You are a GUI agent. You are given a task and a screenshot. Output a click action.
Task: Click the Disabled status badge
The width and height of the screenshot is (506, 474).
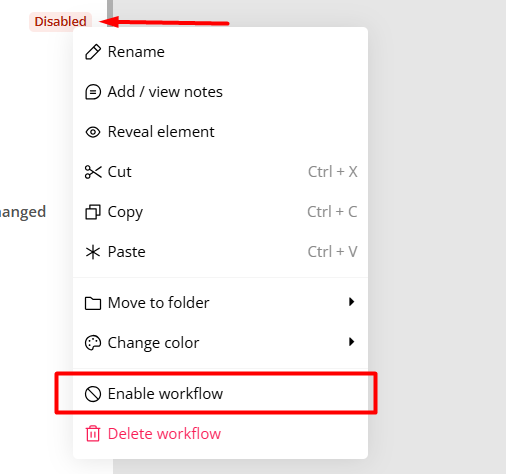click(x=60, y=22)
